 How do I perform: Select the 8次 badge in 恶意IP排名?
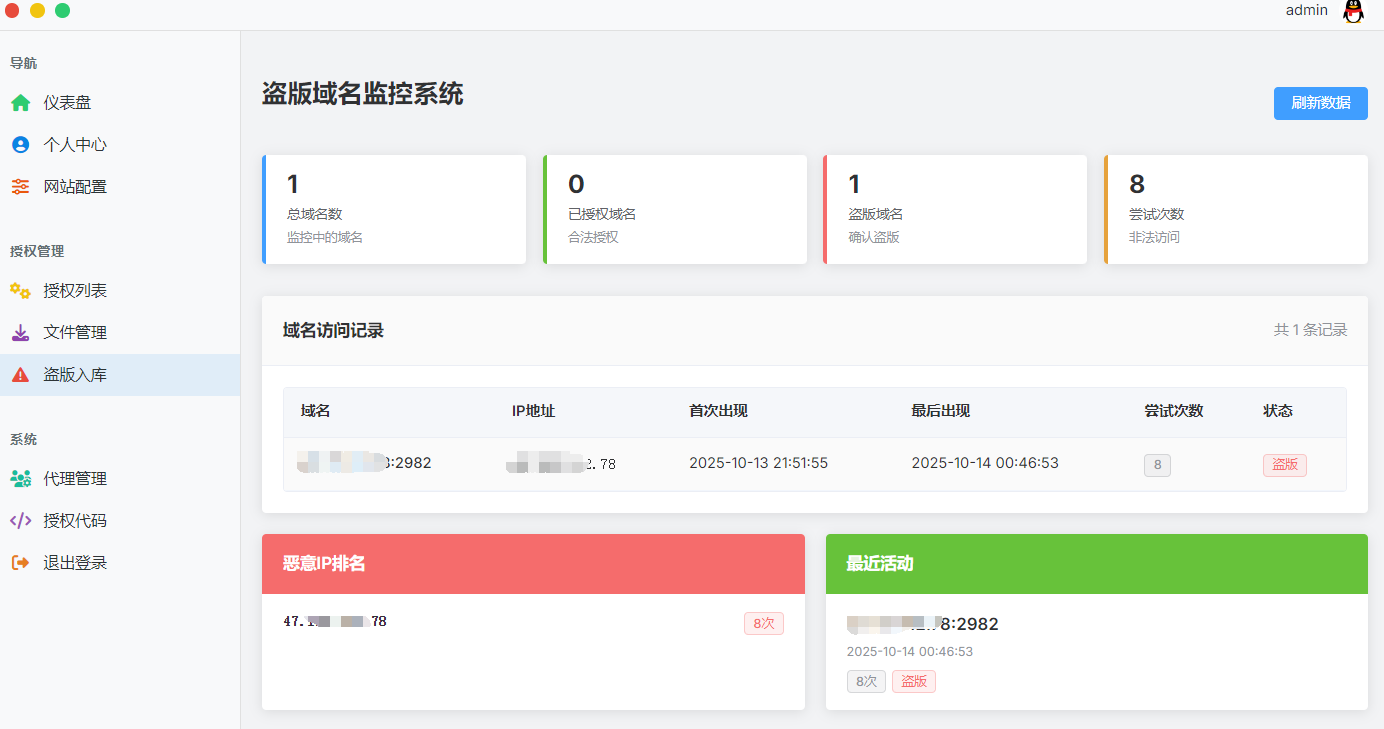point(764,623)
